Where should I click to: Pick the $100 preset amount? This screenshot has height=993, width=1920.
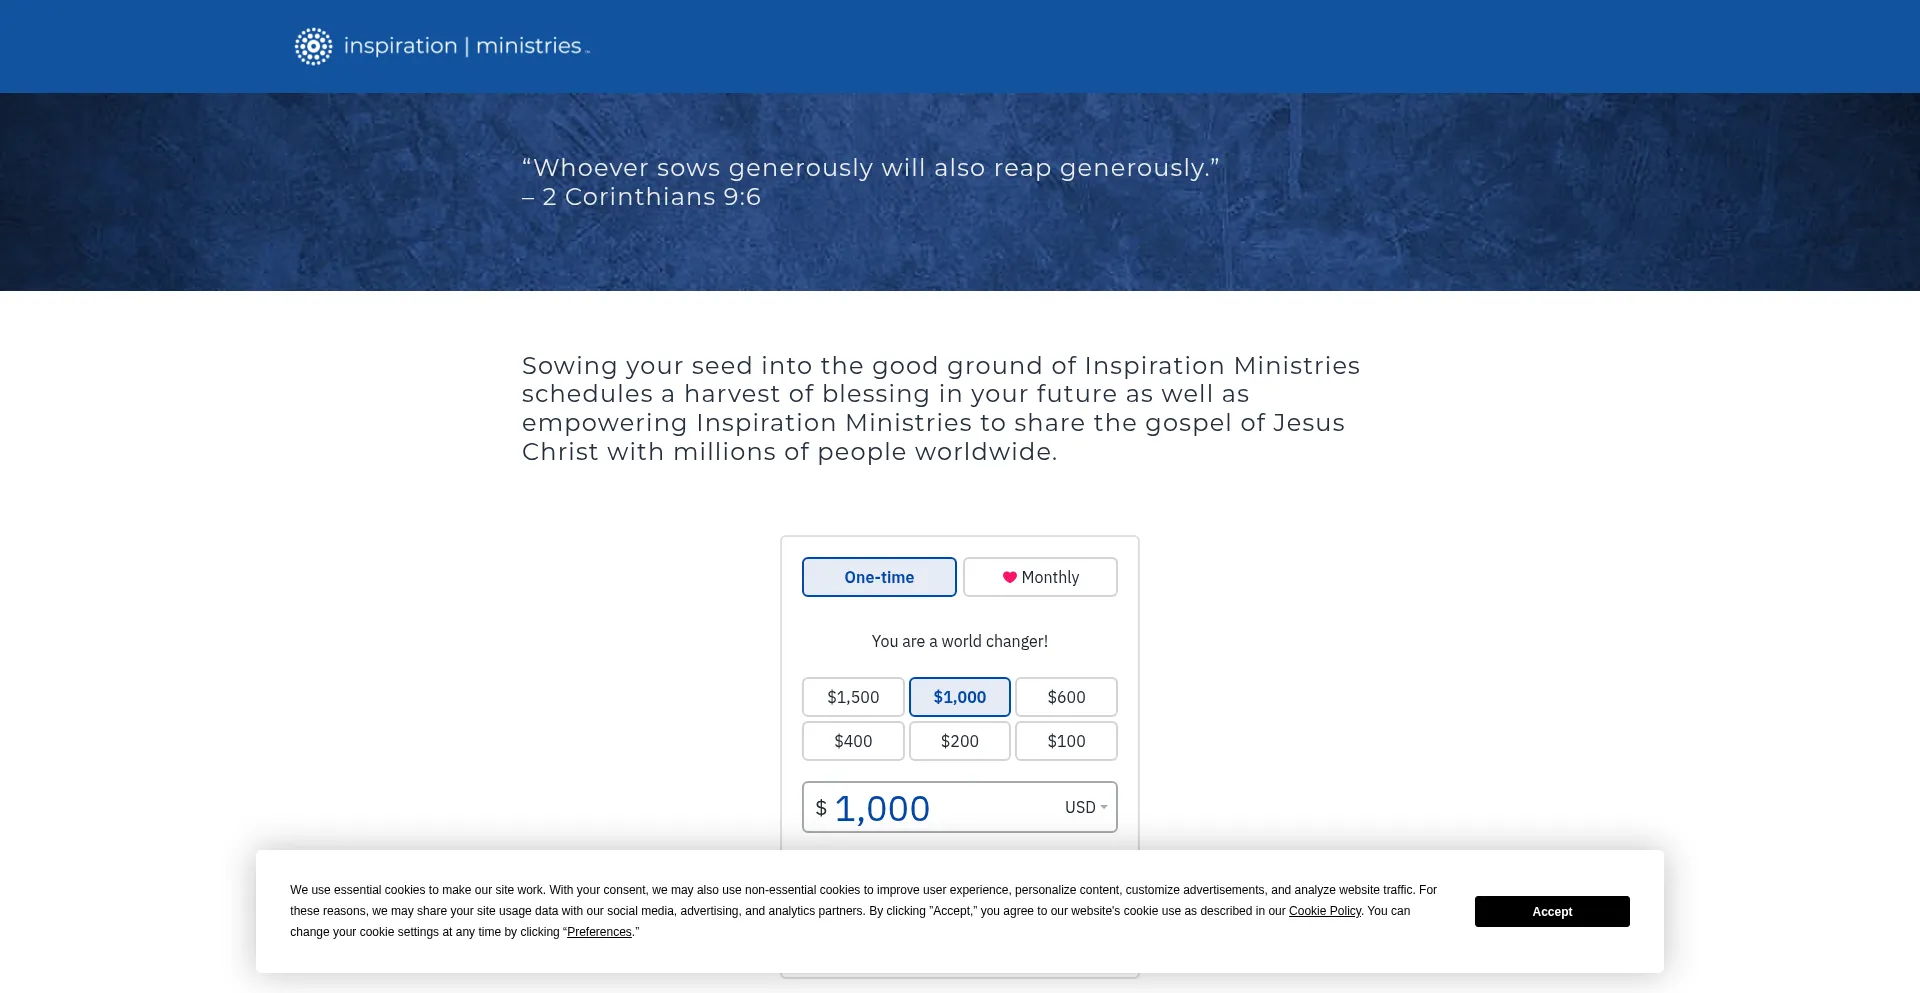click(x=1066, y=741)
